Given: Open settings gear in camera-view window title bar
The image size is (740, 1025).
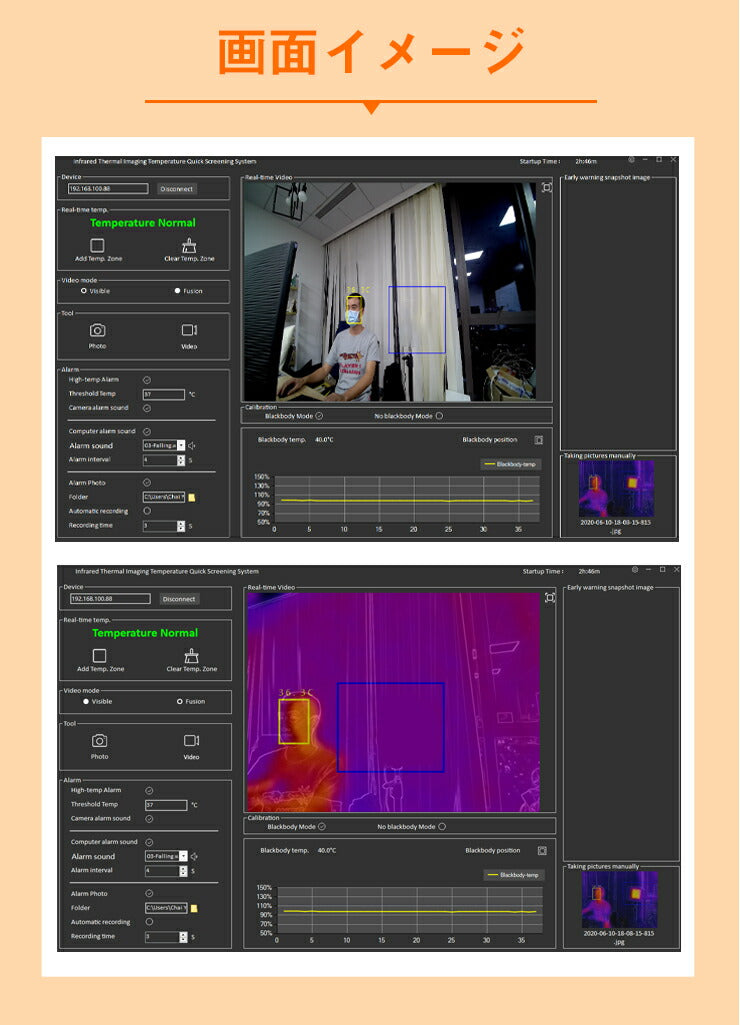Looking at the screenshot, I should (632, 160).
